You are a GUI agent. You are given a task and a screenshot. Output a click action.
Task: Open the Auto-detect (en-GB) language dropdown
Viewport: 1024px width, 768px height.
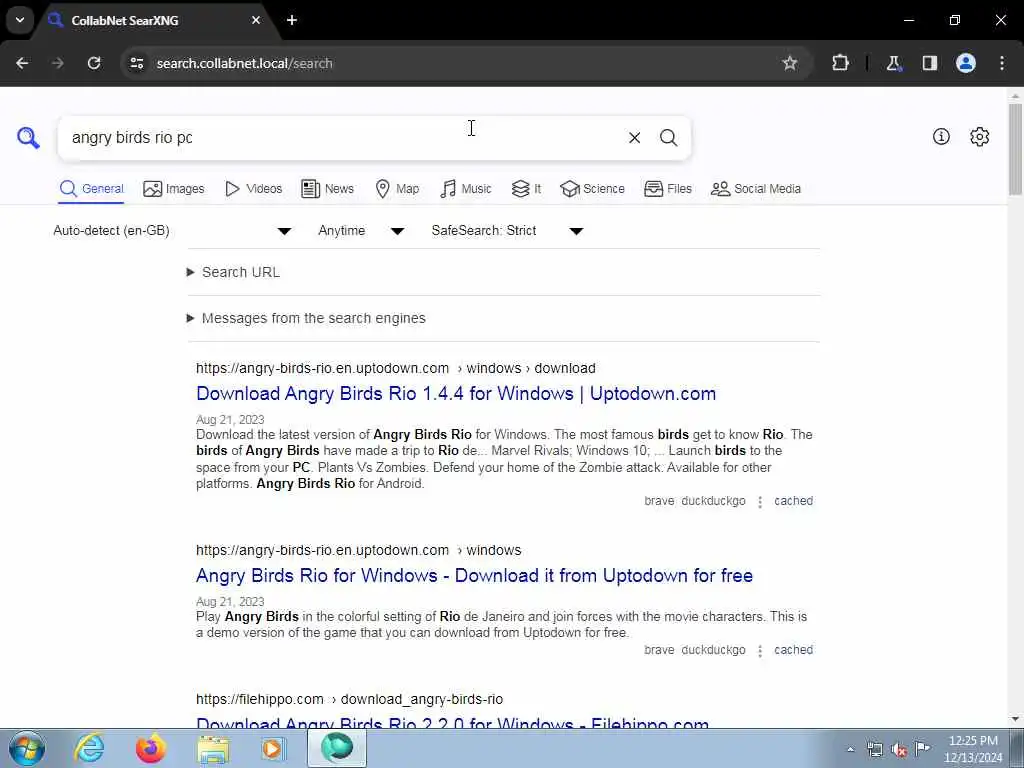coord(172,231)
